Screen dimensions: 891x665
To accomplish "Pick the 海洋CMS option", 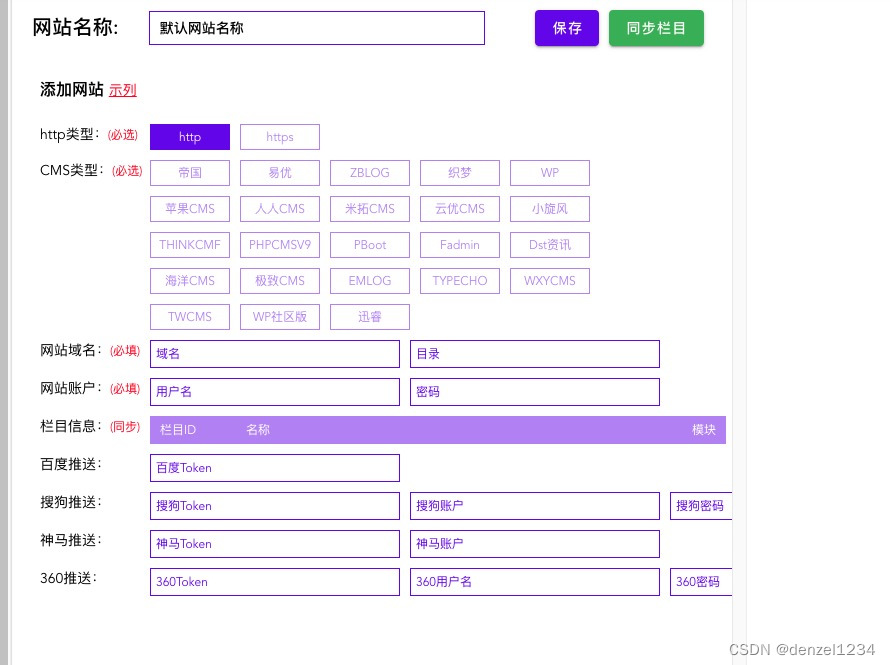I will pos(190,281).
